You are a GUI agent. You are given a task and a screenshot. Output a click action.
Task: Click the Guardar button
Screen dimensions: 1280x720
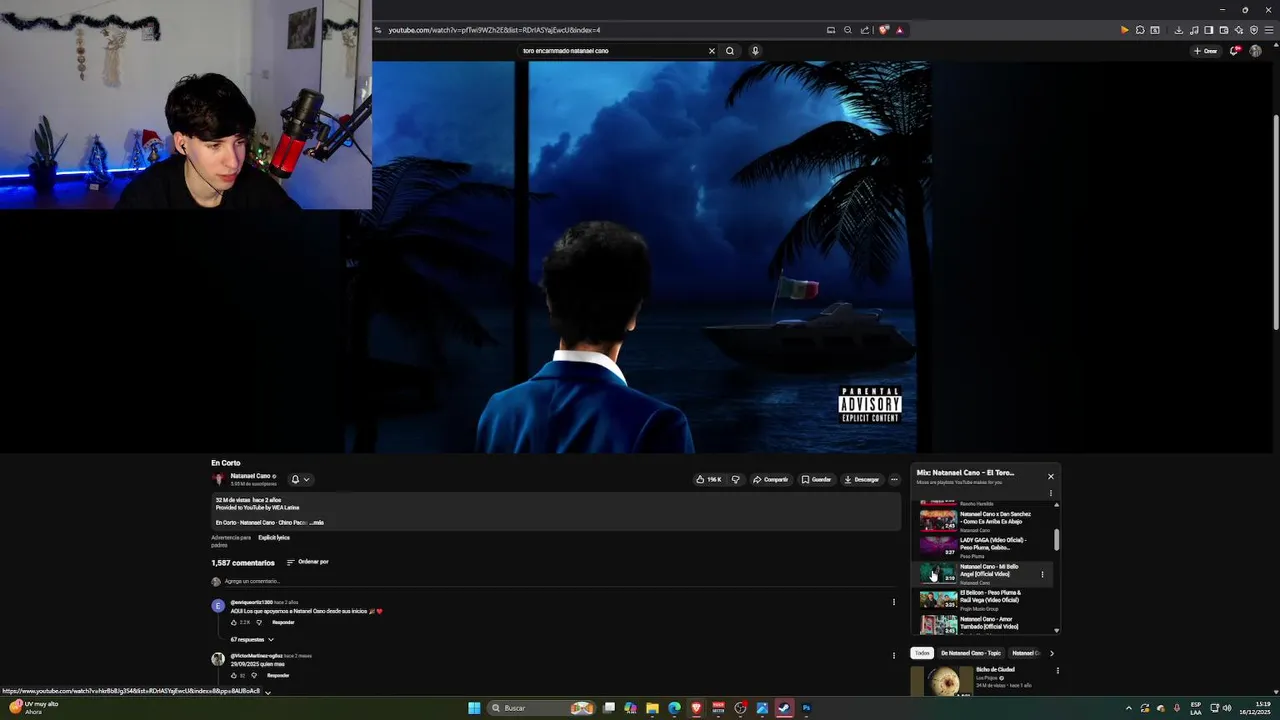(816, 479)
